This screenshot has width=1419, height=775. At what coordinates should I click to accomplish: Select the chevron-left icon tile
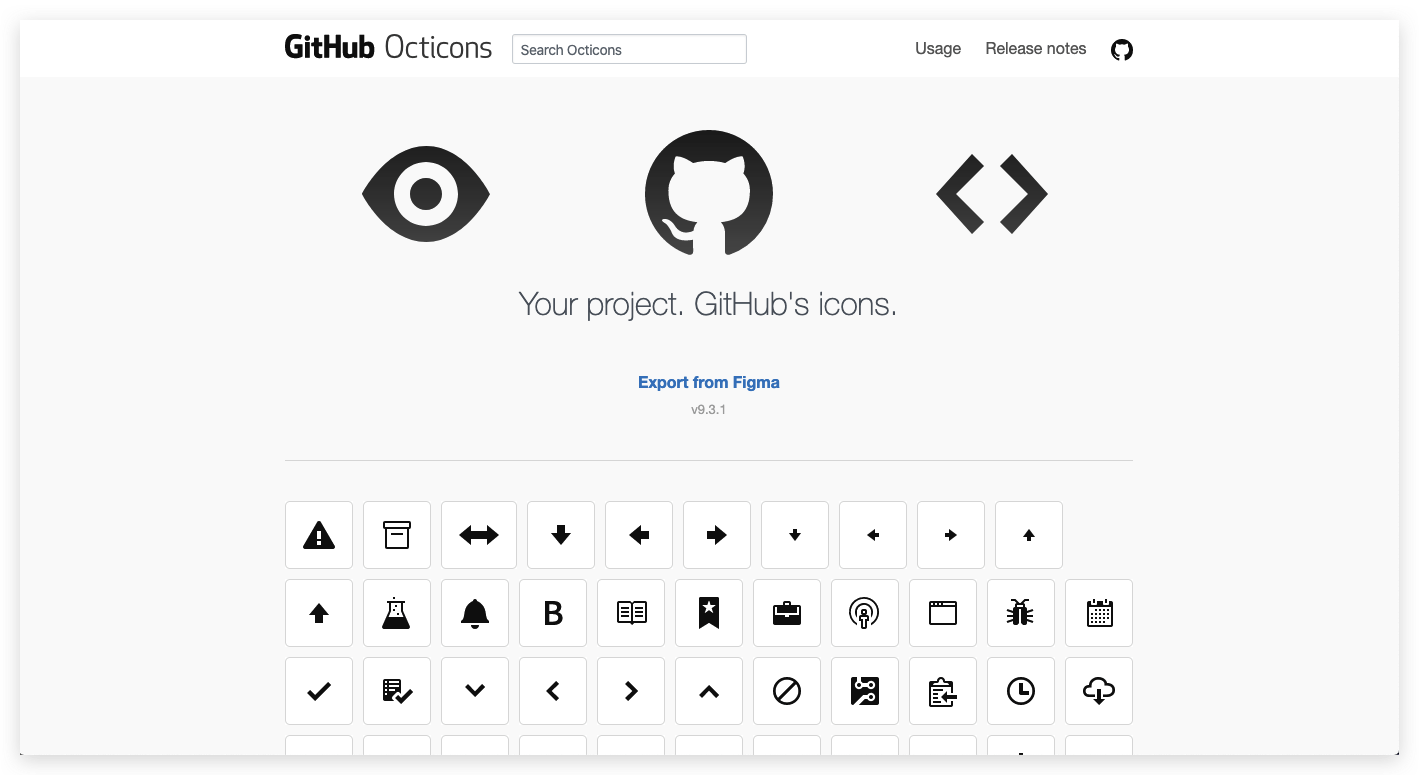tap(553, 691)
